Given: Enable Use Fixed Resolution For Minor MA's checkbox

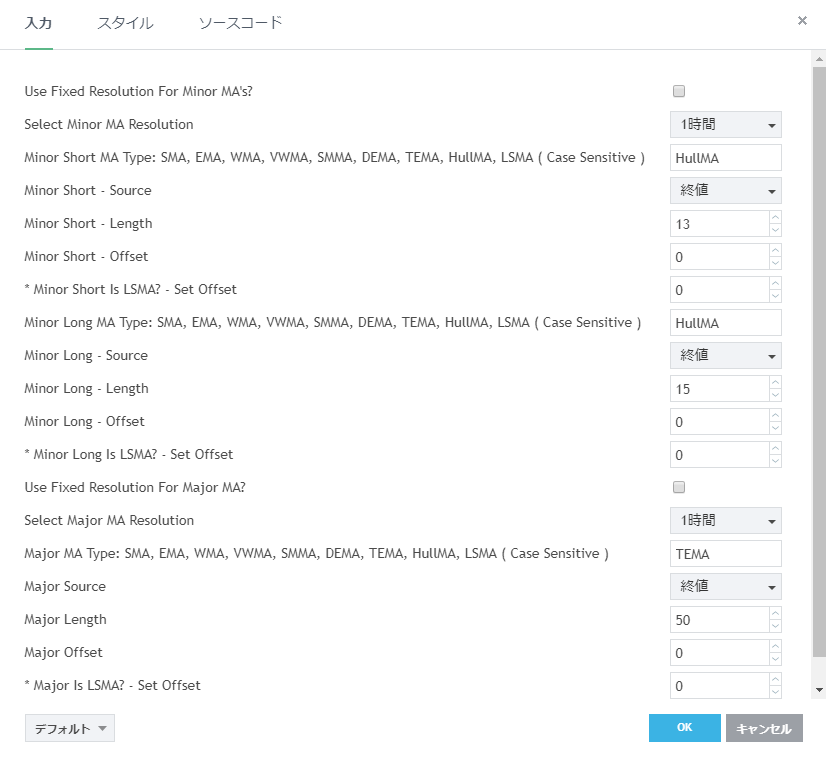Looking at the screenshot, I should (x=678, y=91).
